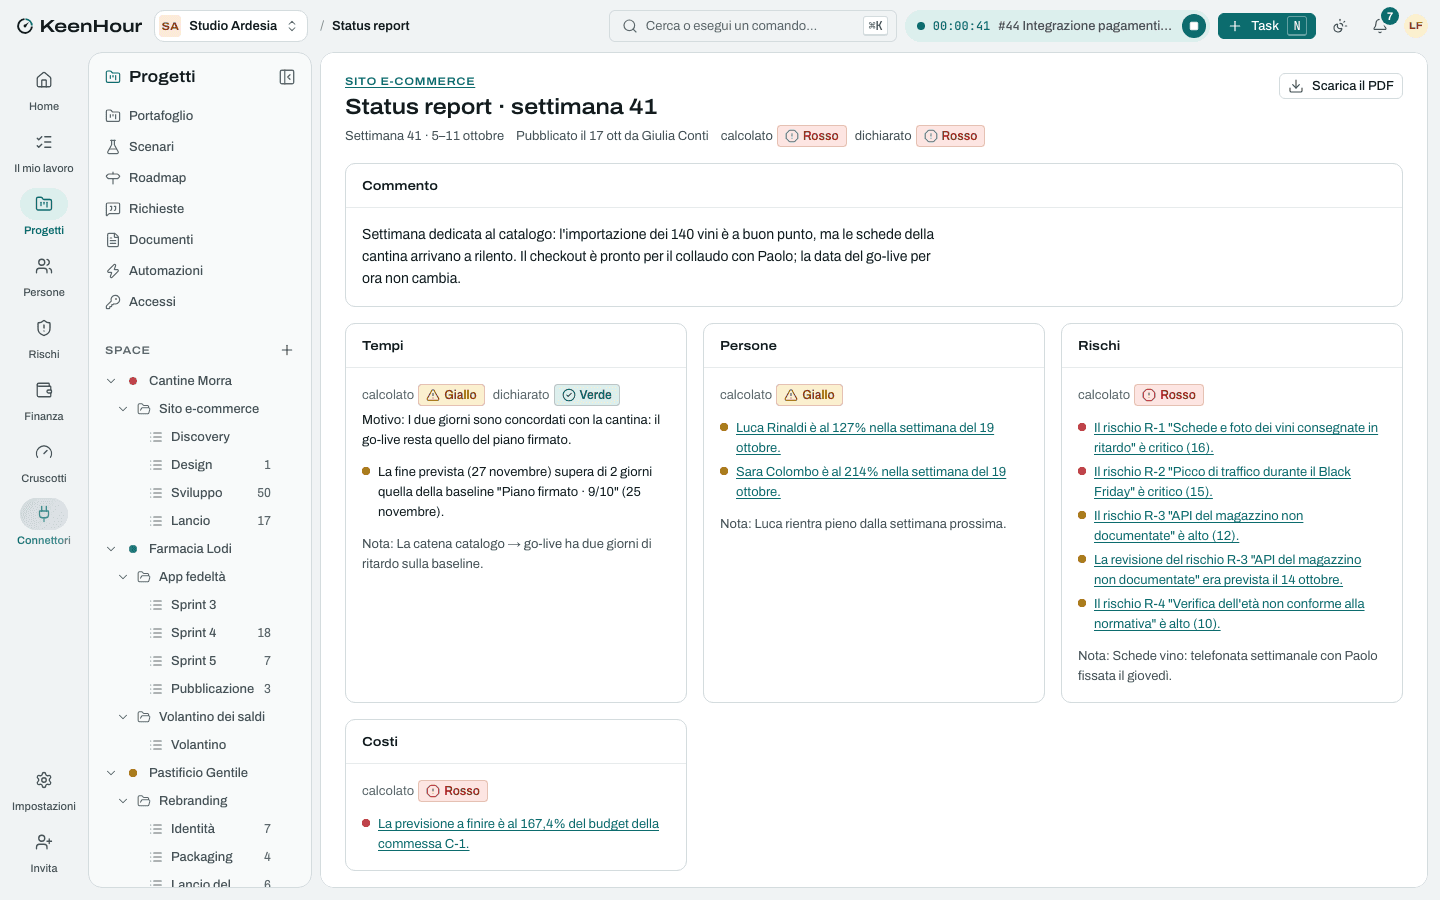
Task: Collapse the App fedeltà folder
Action: [123, 577]
